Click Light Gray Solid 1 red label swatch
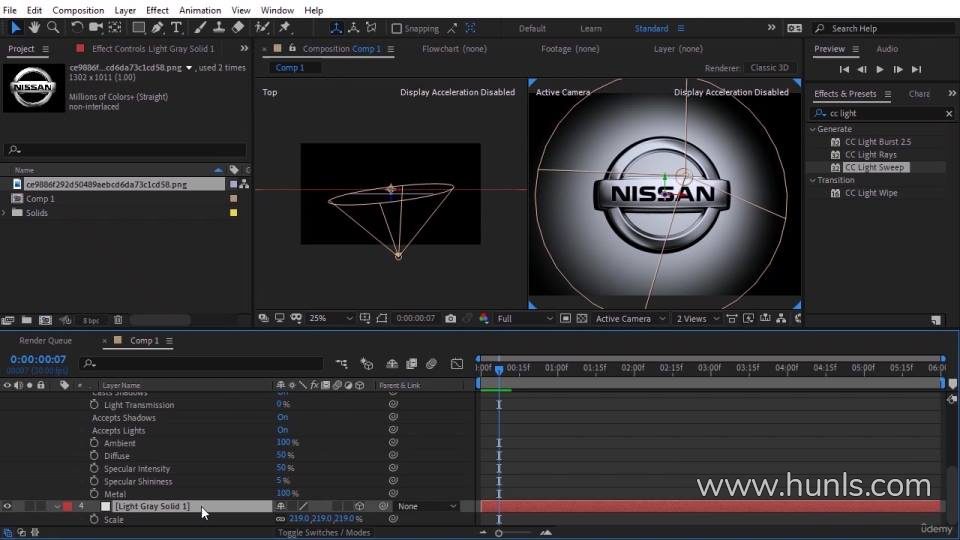This screenshot has width=960, height=540. (67, 506)
